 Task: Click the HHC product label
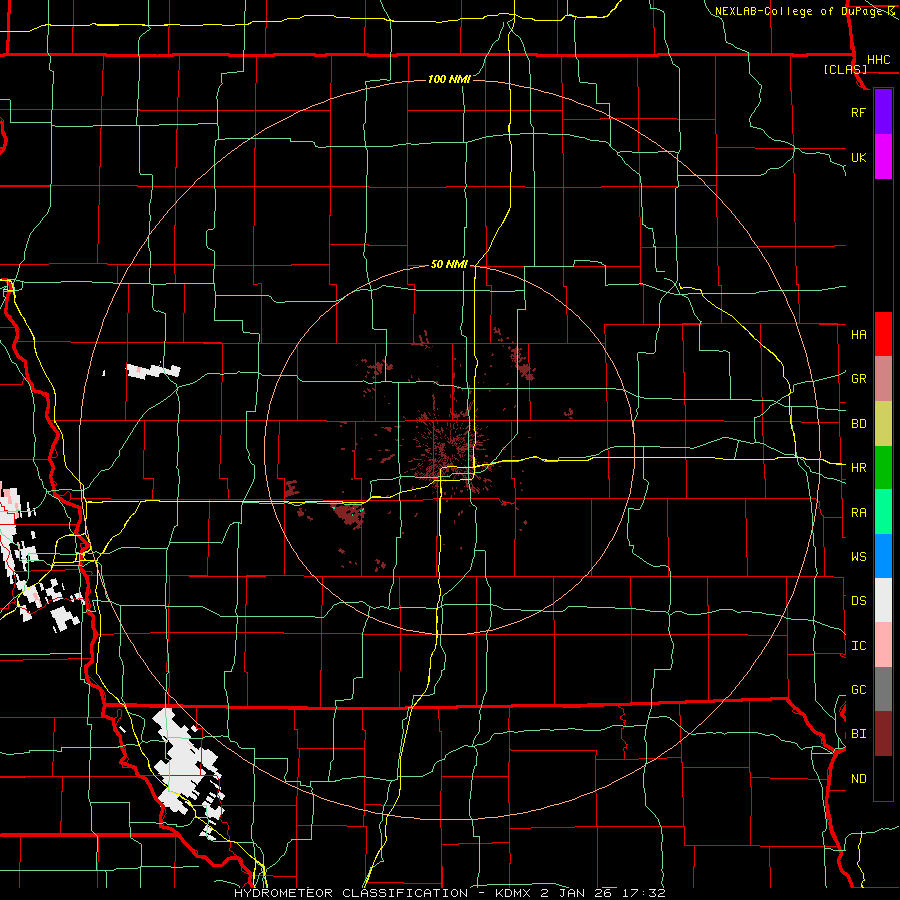click(878, 59)
